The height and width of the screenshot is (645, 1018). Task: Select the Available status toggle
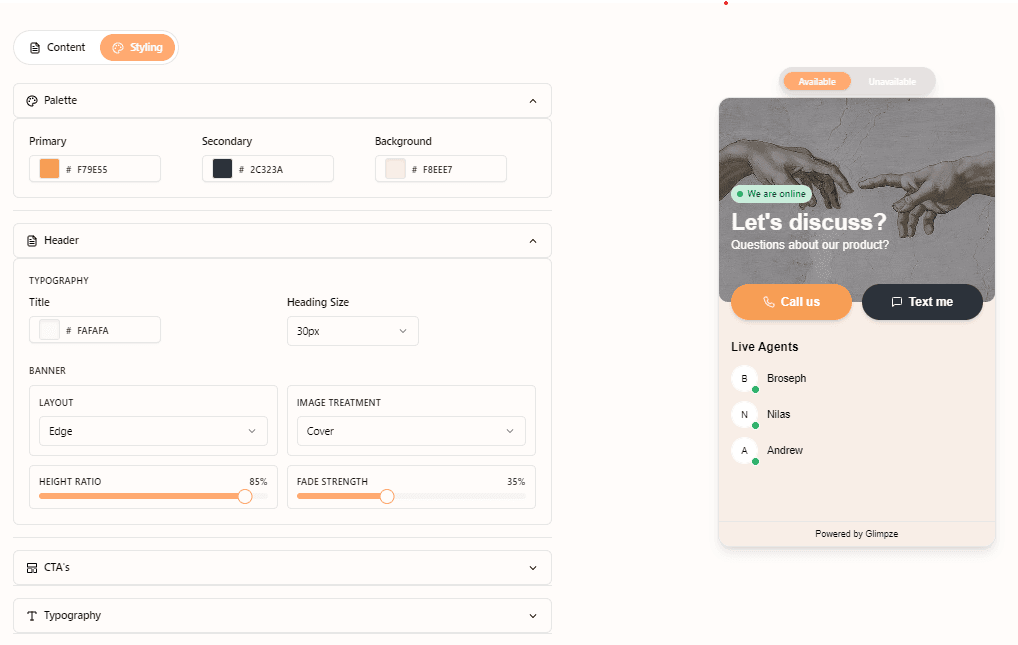click(x=817, y=81)
